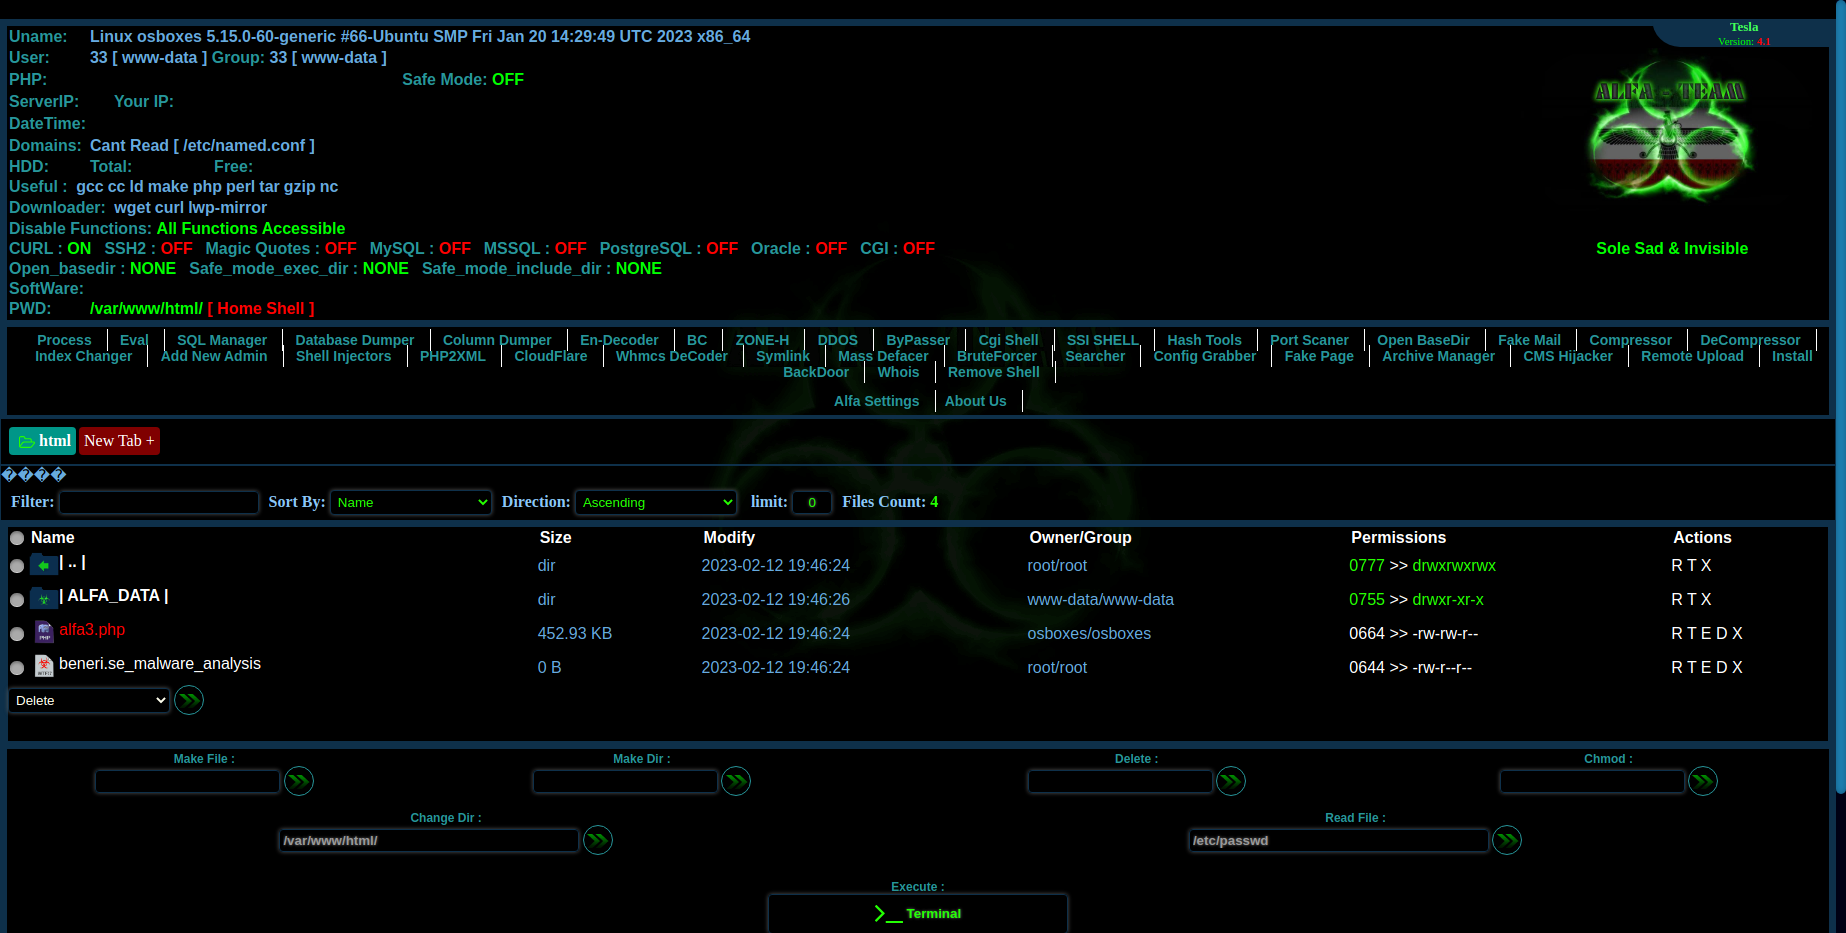Click the Terminal button under Execute
The width and height of the screenshot is (1846, 933).
click(x=918, y=914)
